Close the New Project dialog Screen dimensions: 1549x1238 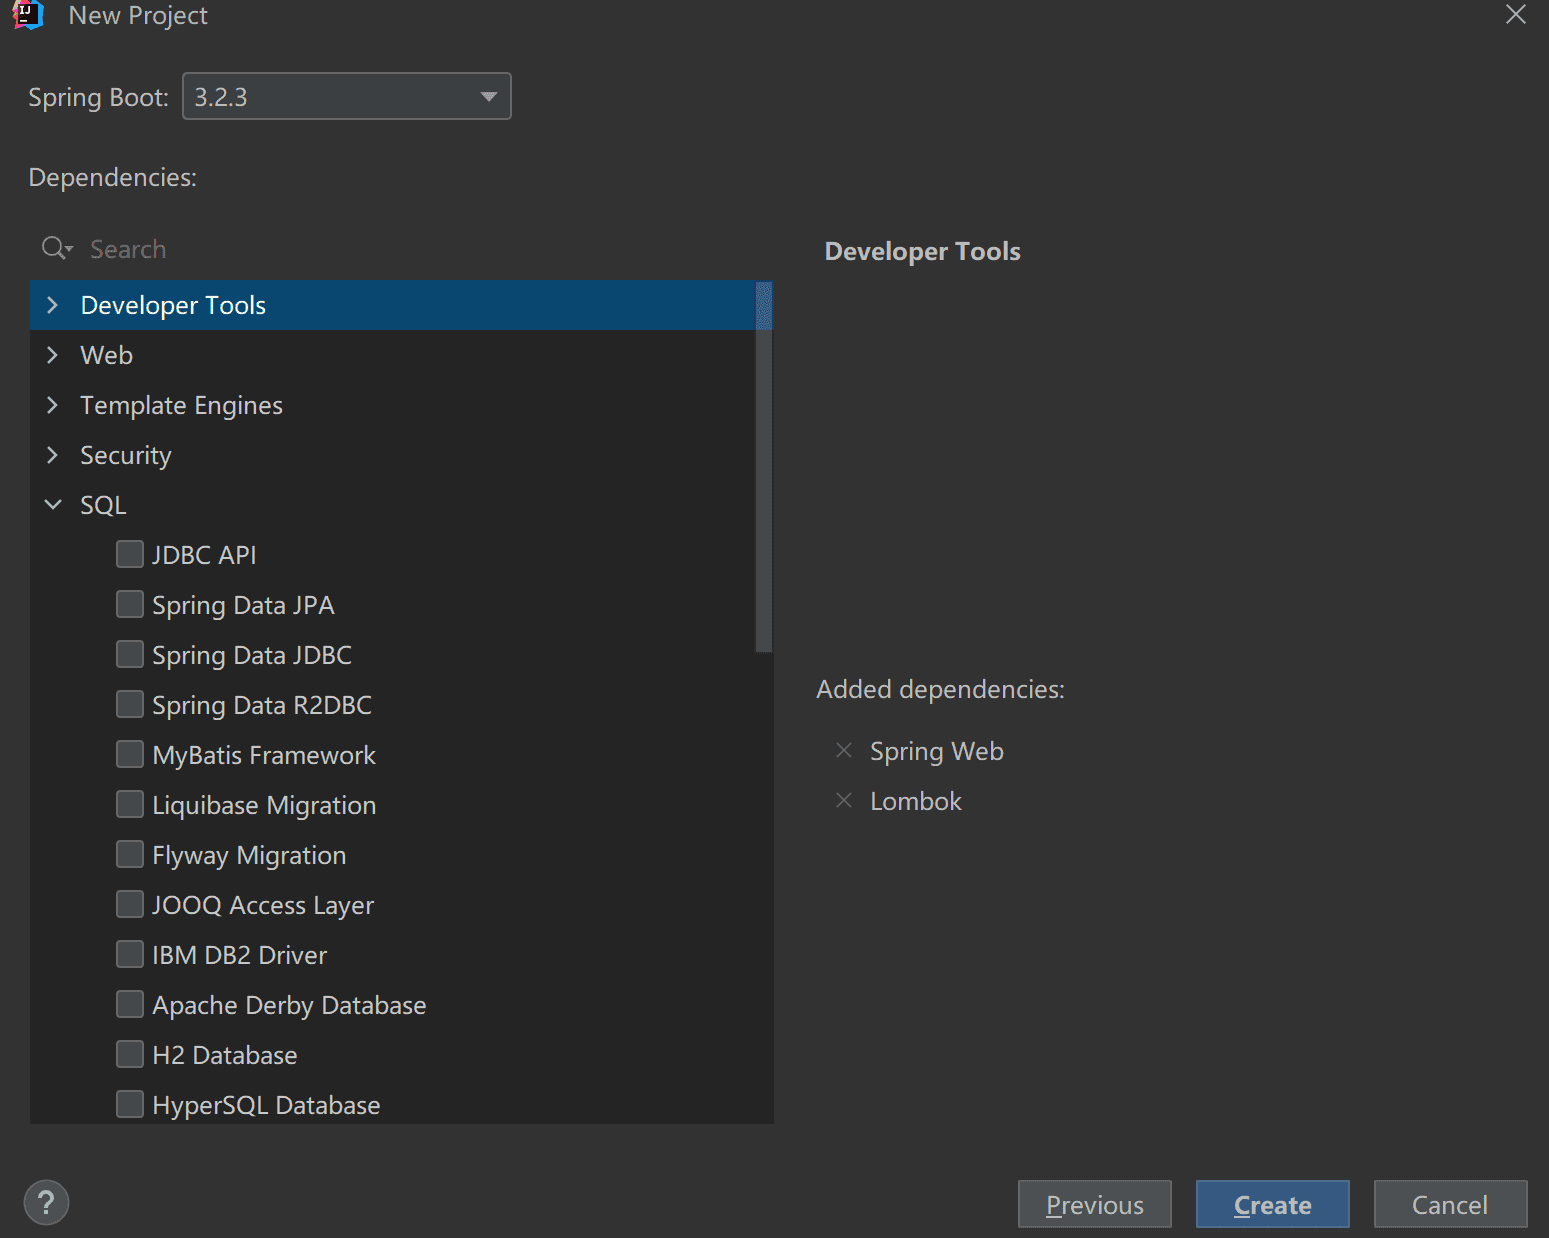1516,14
